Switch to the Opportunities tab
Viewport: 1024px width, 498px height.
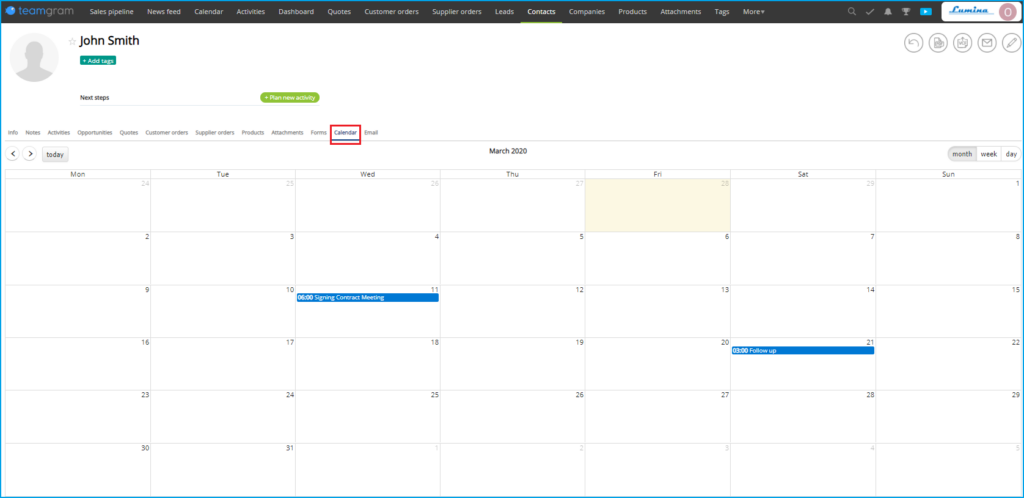95,132
